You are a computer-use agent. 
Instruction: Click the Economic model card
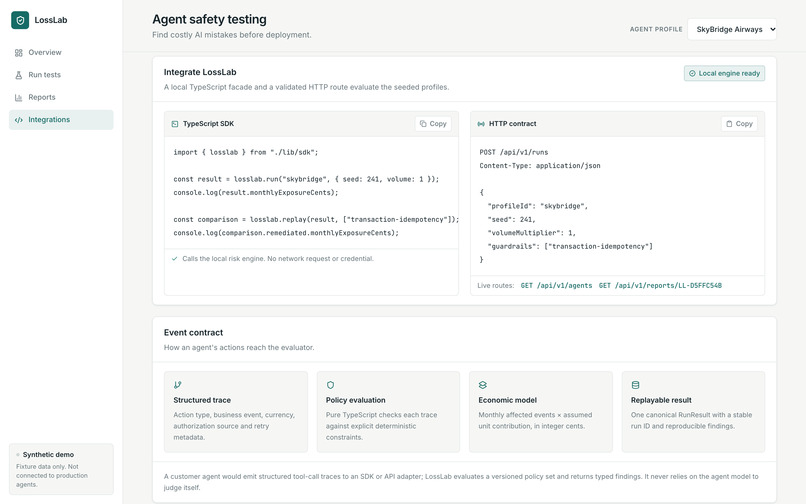pyautogui.click(x=541, y=412)
